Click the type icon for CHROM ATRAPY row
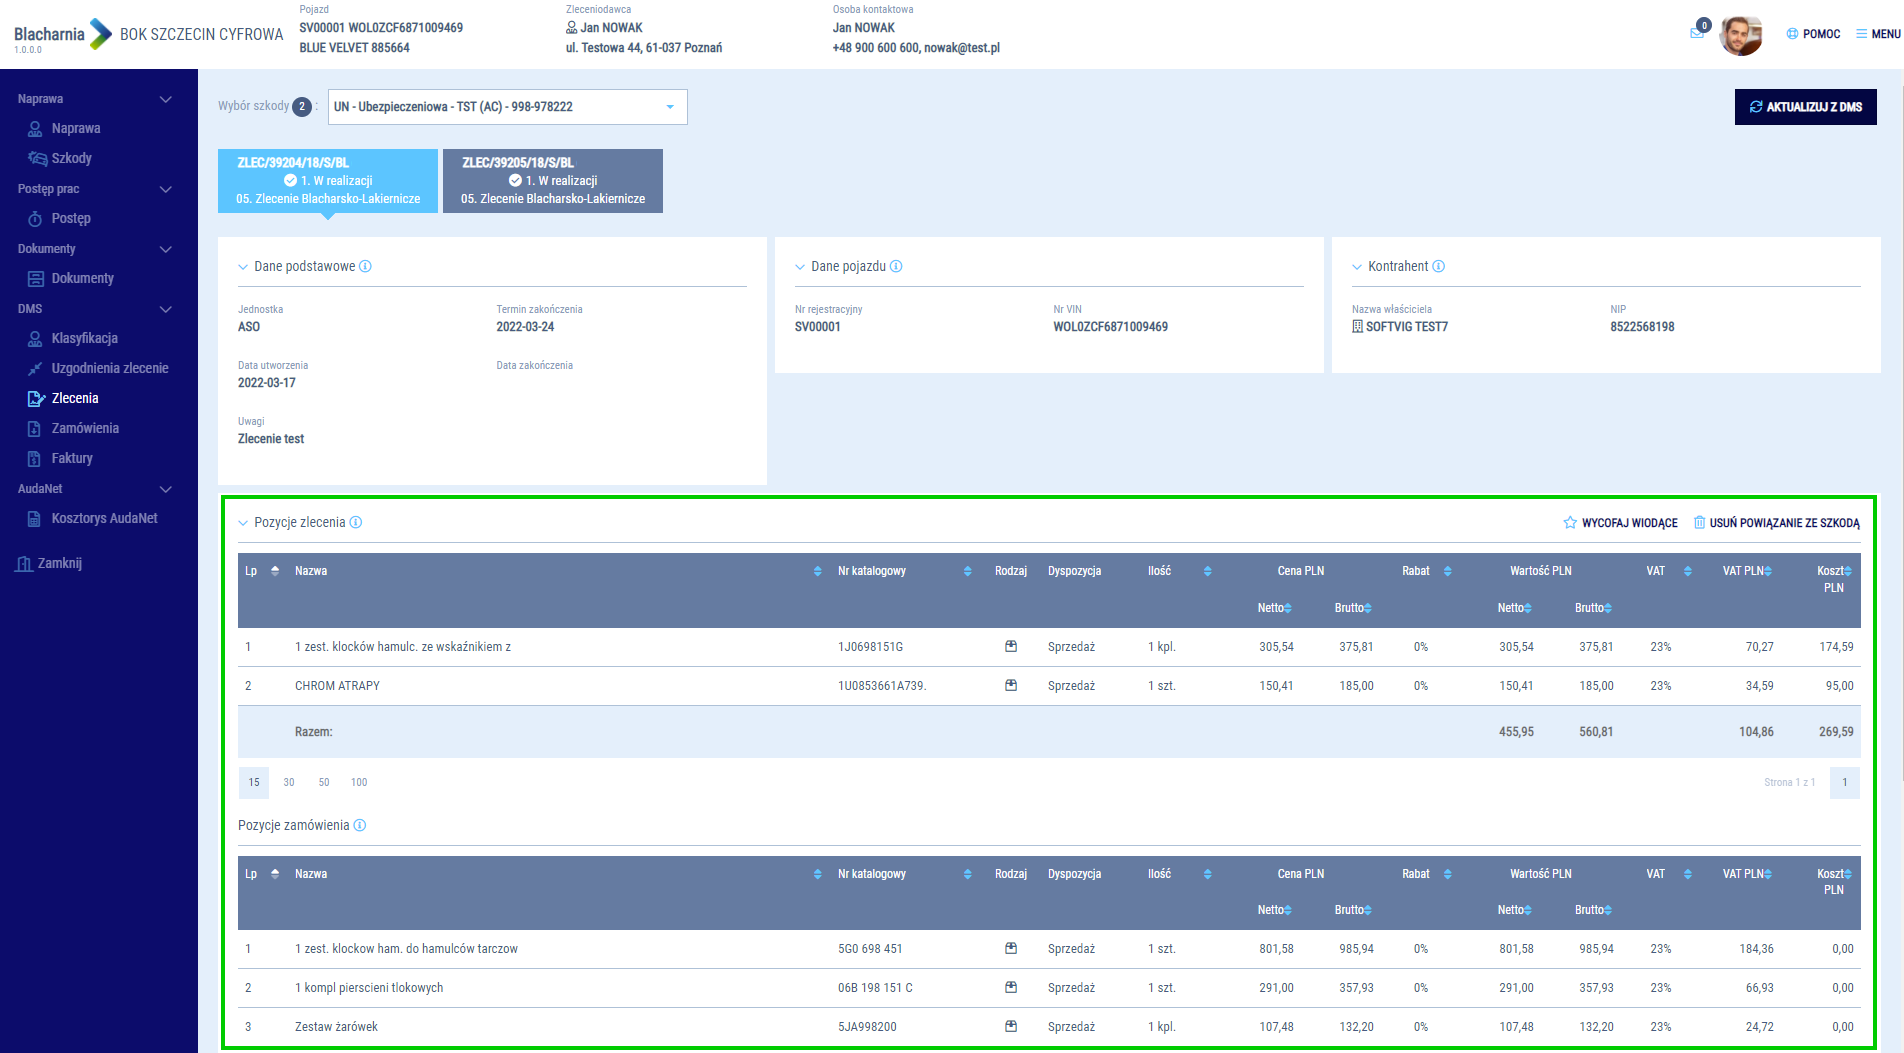The width and height of the screenshot is (1904, 1053). [x=1011, y=686]
